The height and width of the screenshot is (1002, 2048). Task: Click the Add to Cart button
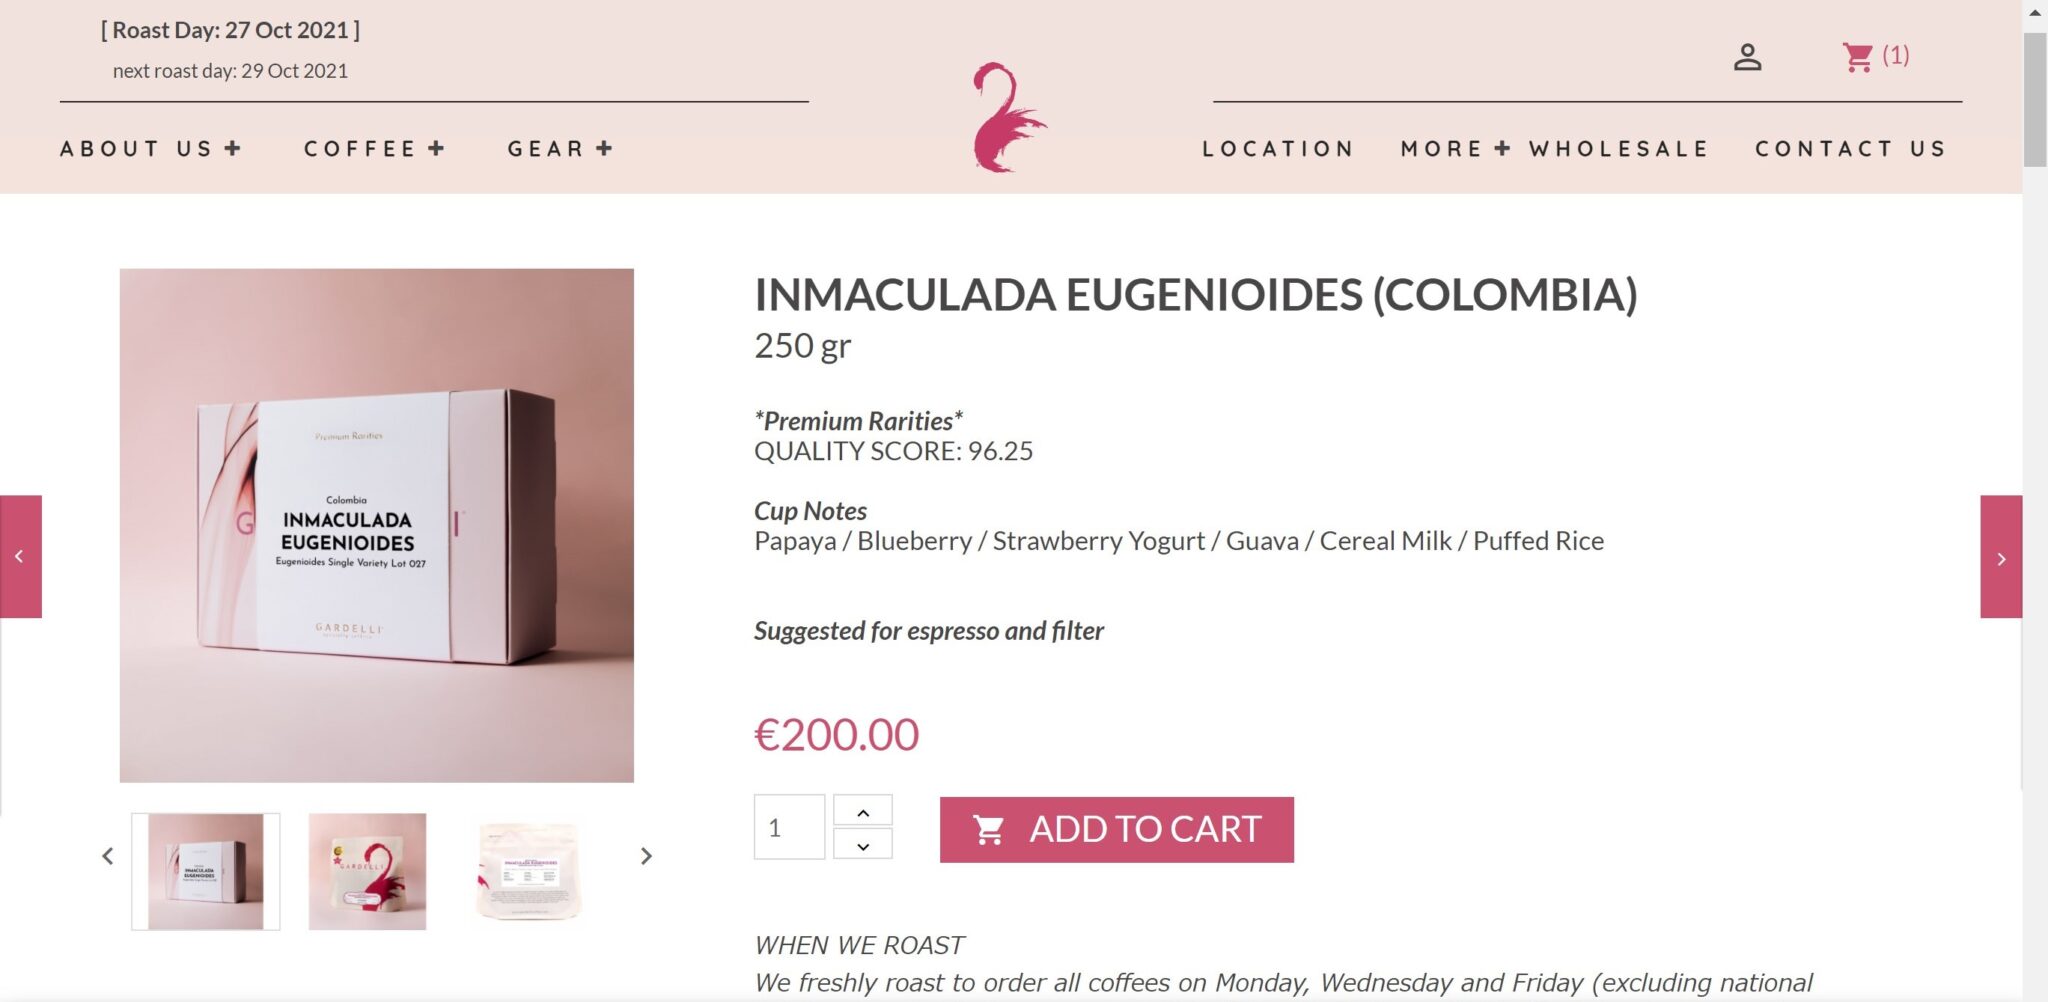click(1117, 829)
